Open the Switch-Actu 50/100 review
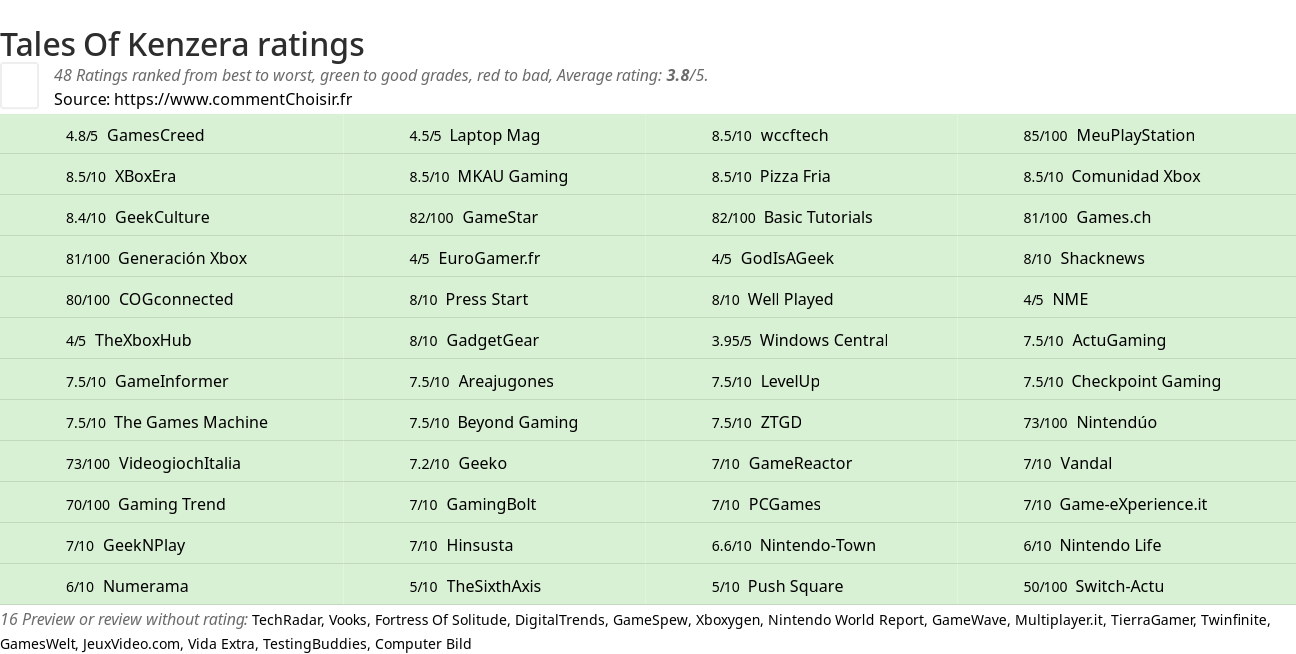1296x654 pixels. (1093, 586)
